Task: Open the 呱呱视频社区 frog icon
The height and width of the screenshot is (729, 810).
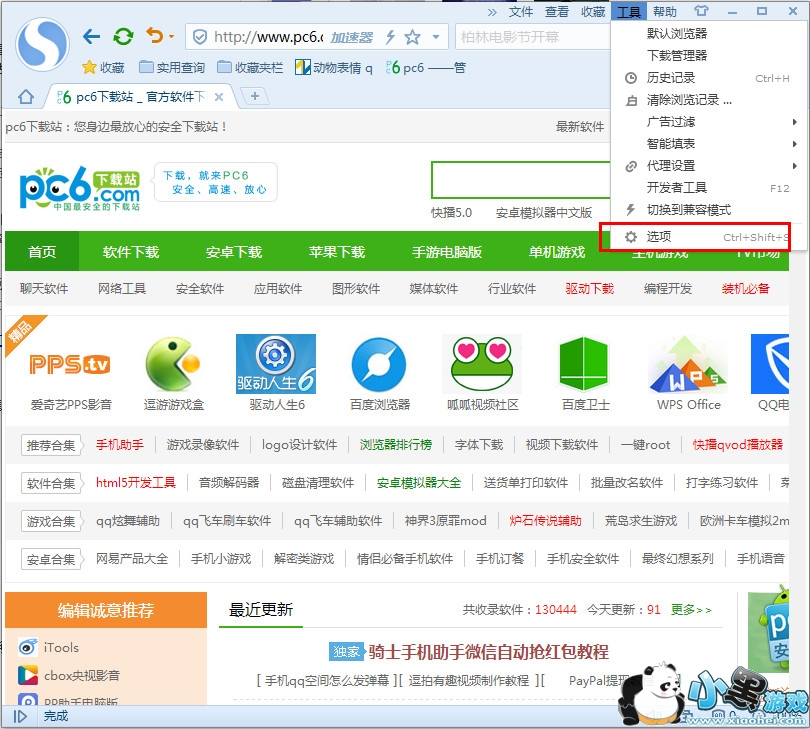Action: coord(482,364)
